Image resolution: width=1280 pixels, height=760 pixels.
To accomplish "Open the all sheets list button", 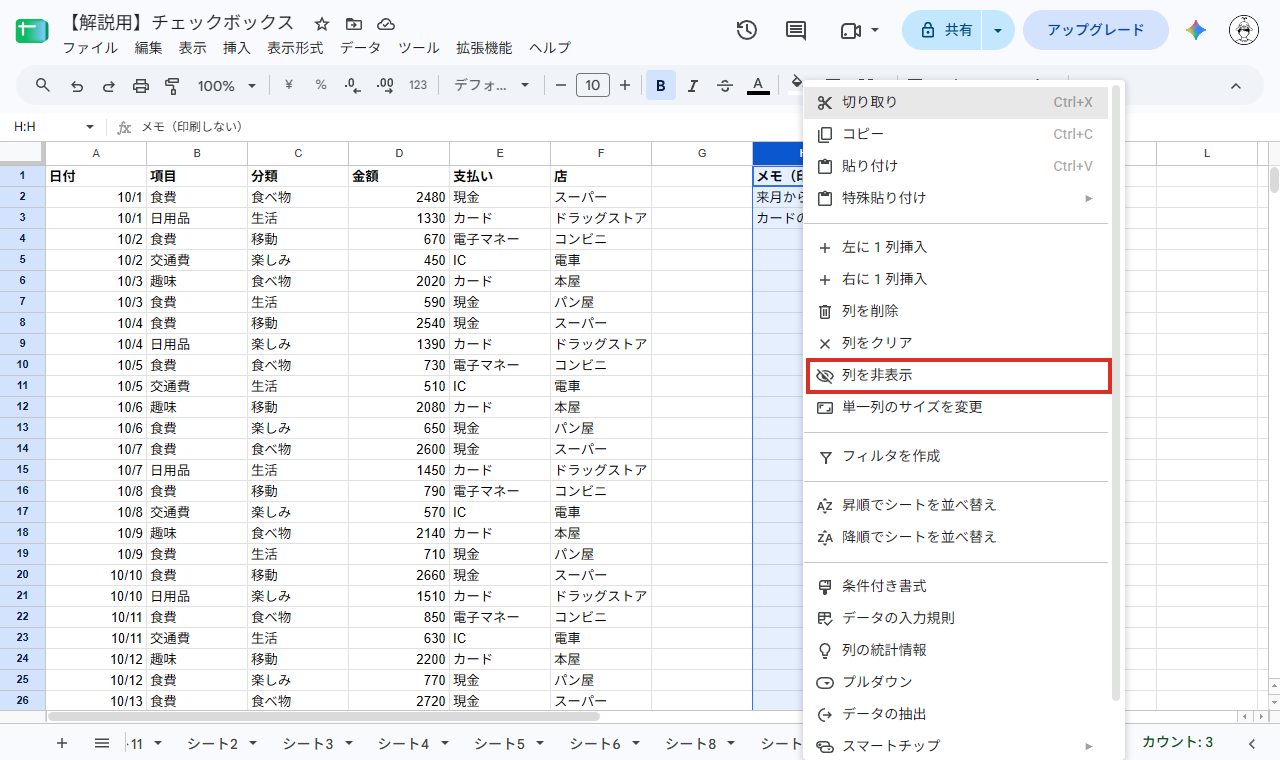I will tap(102, 743).
